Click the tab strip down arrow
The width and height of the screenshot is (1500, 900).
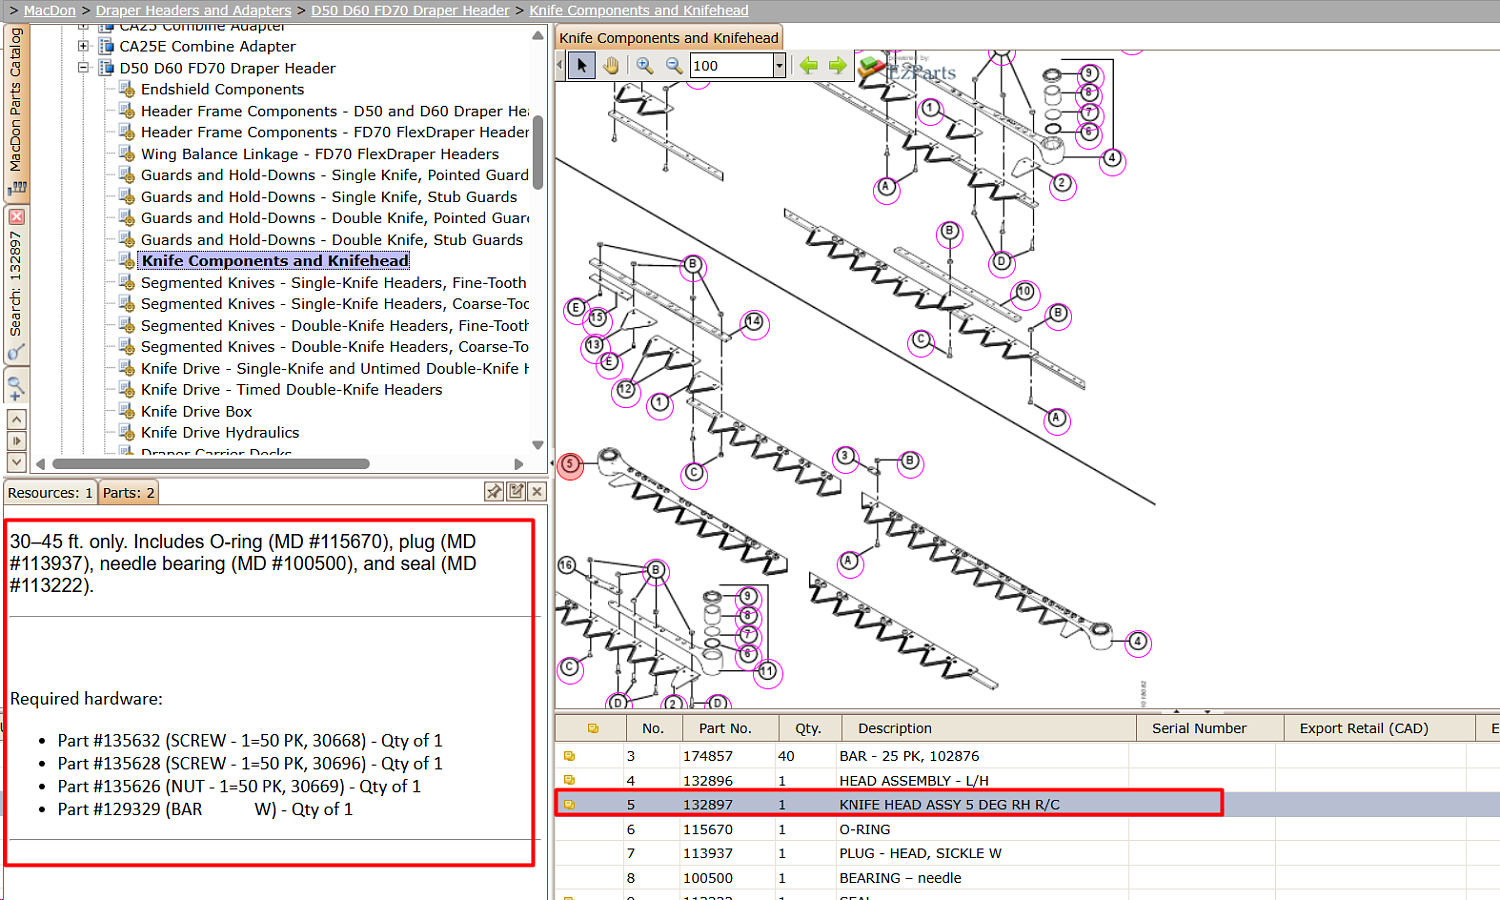coord(16,463)
